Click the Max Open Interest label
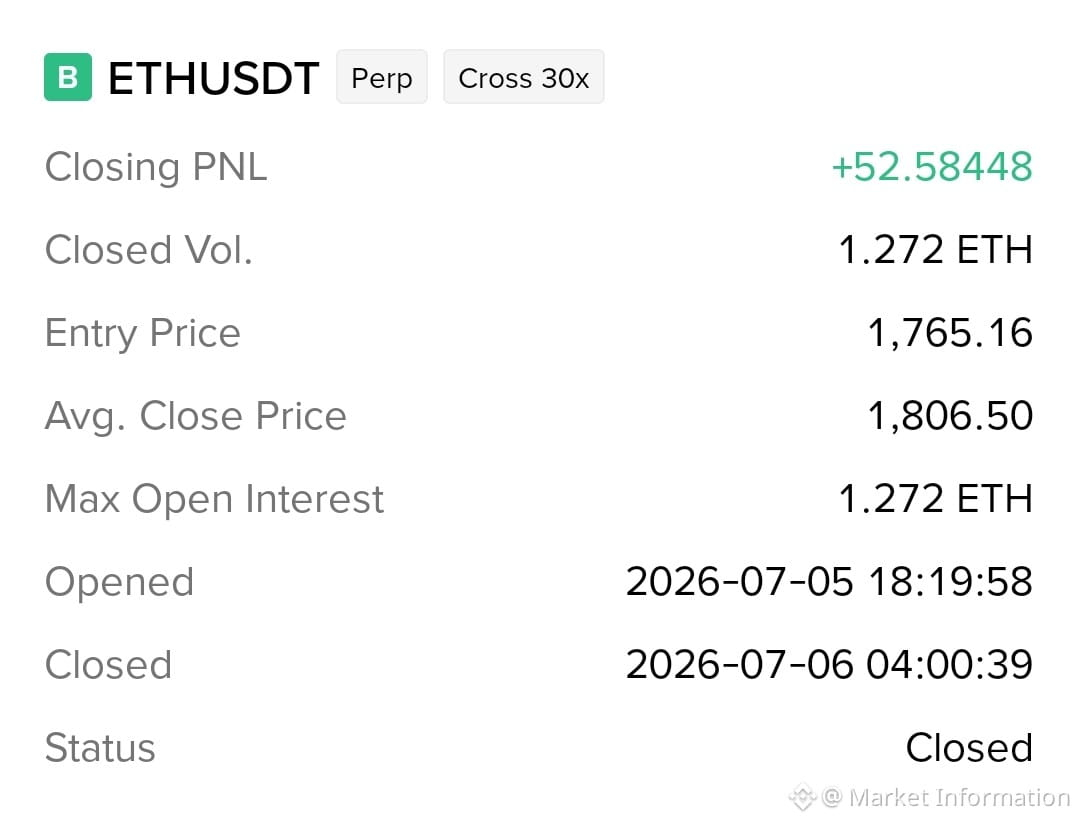This screenshot has width=1078, height=822. pyautogui.click(x=214, y=499)
